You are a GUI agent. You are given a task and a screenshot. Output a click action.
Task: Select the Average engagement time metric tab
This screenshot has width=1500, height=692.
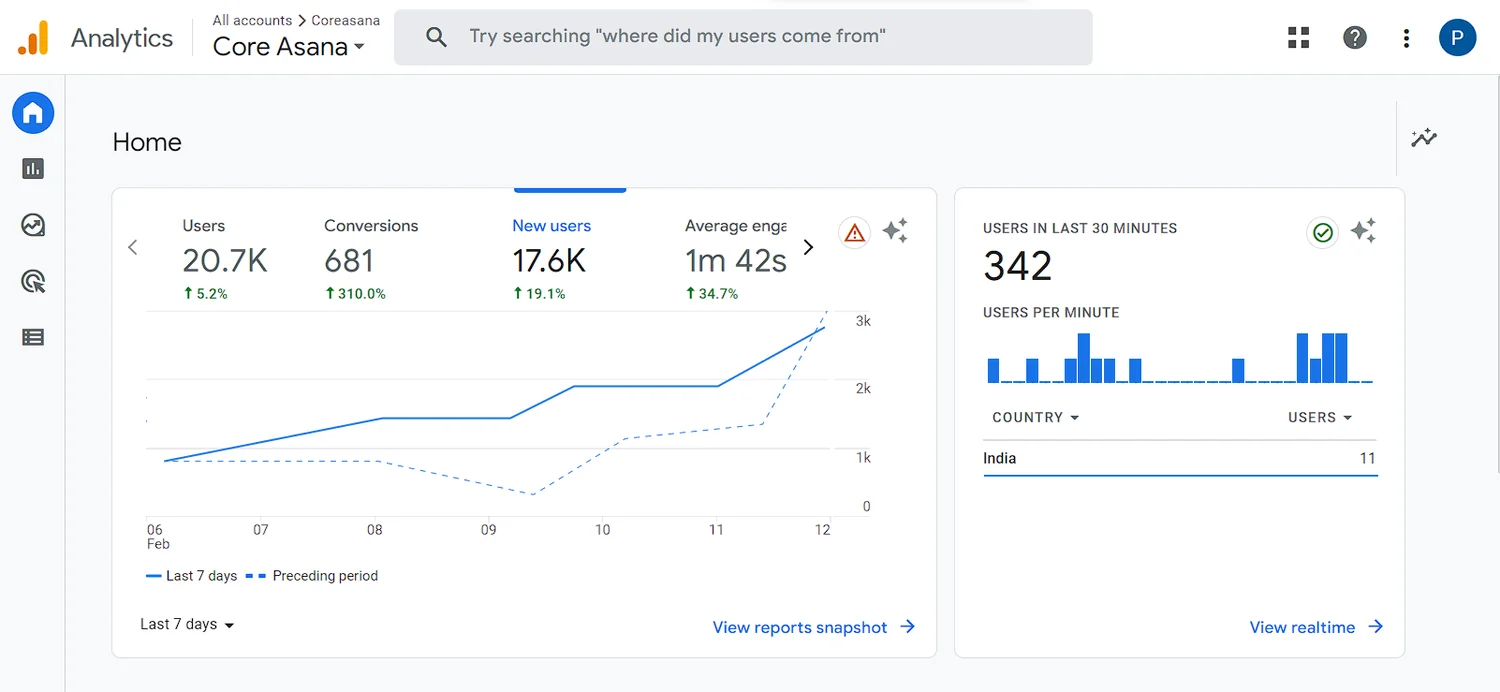736,259
